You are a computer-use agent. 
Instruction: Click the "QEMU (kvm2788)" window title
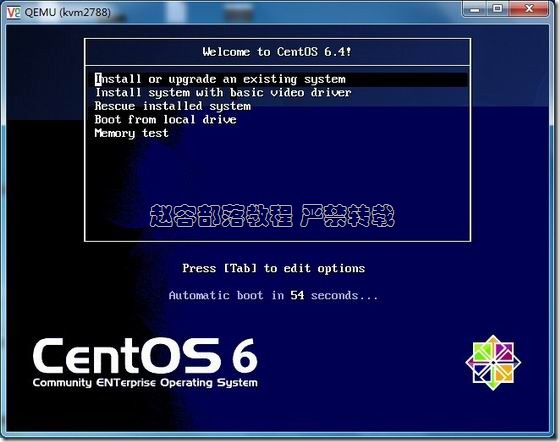pos(68,12)
